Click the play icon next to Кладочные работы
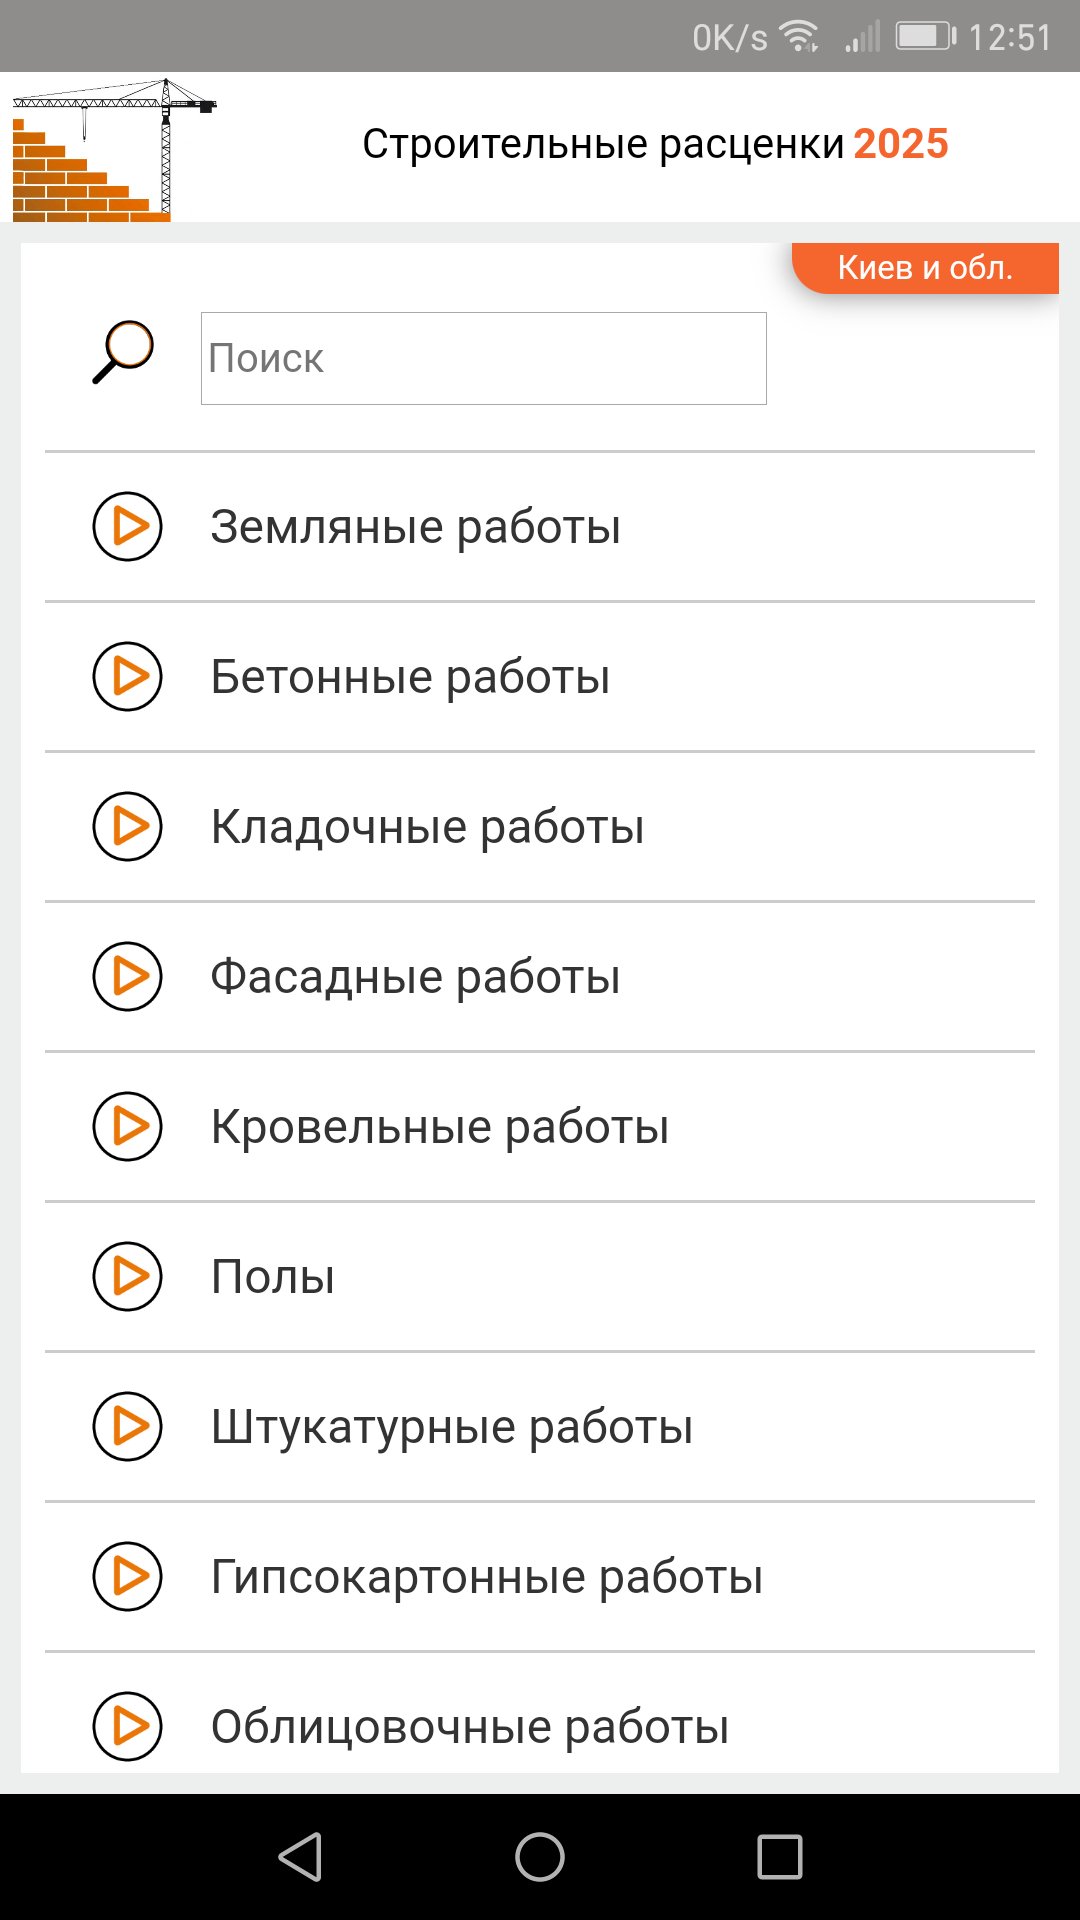 127,826
